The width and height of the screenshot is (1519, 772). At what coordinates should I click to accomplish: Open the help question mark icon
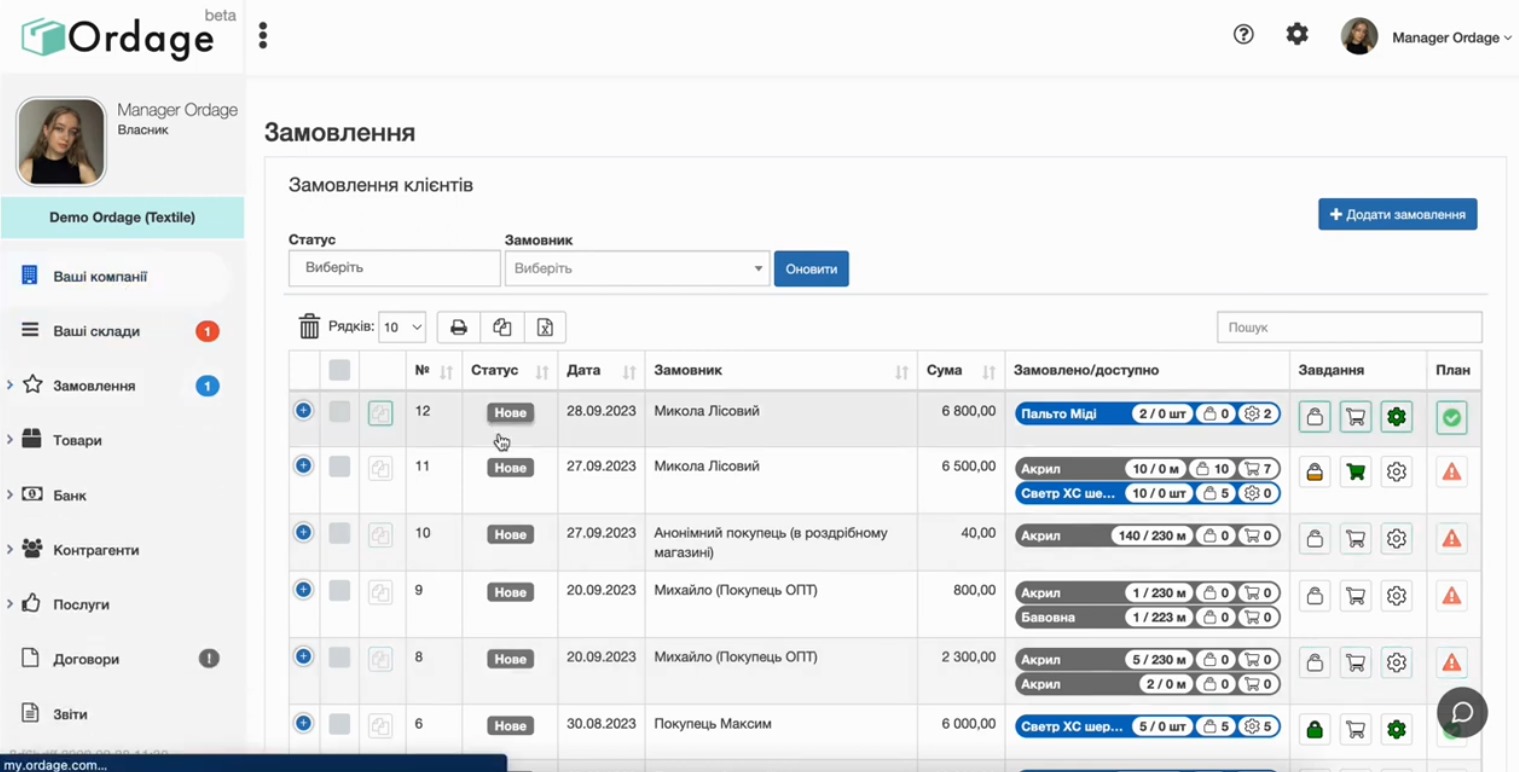(x=1243, y=35)
